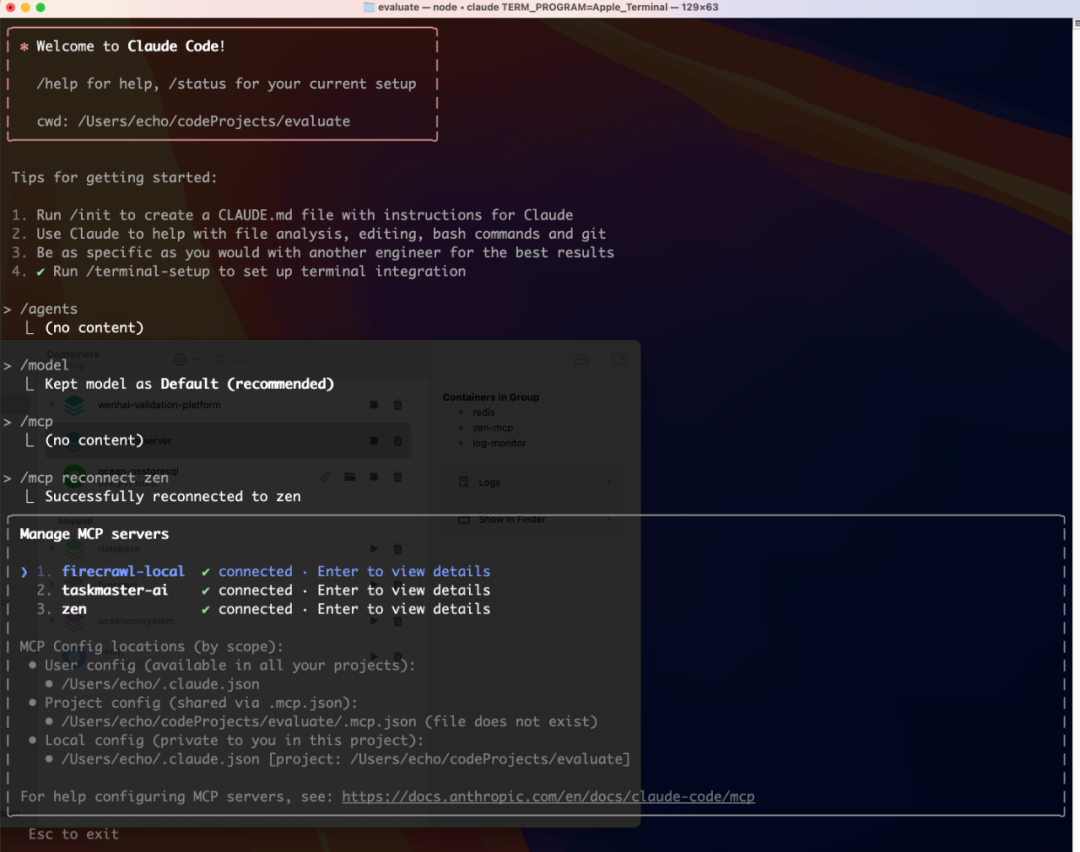This screenshot has height=852, width=1080.
Task: Open the filter dropdown next to search
Action: tap(184, 359)
